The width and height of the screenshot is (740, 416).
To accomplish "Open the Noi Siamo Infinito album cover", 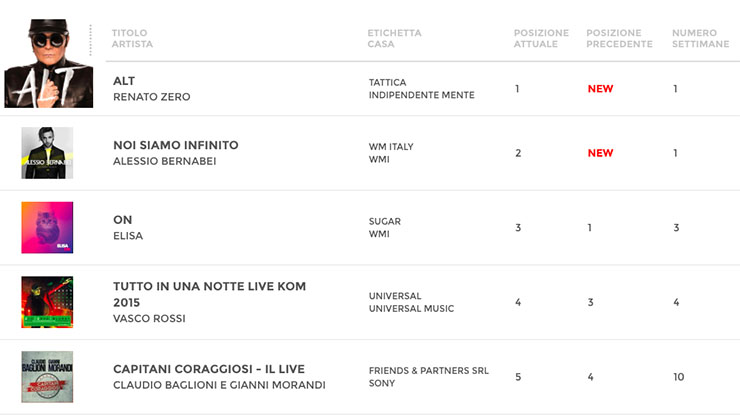I will 47,153.
